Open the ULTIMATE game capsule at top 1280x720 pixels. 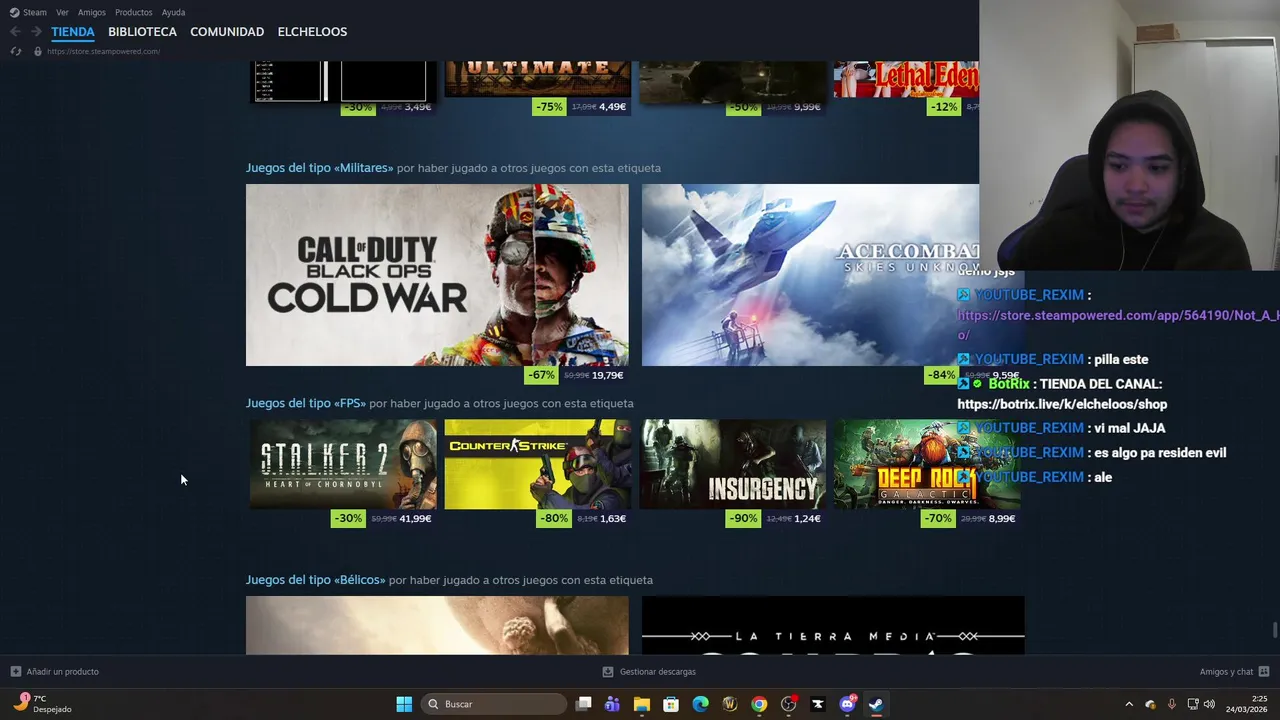(538, 80)
